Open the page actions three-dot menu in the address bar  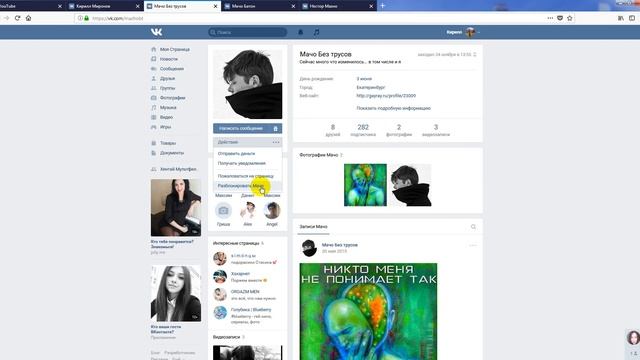point(550,18)
